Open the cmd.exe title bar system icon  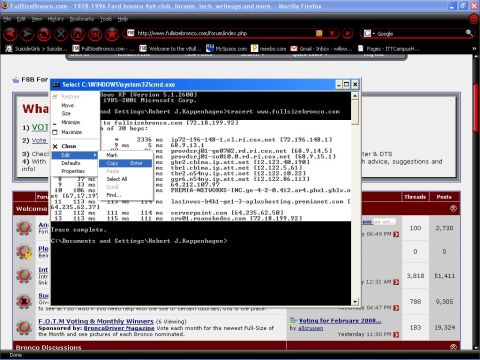pos(56,85)
